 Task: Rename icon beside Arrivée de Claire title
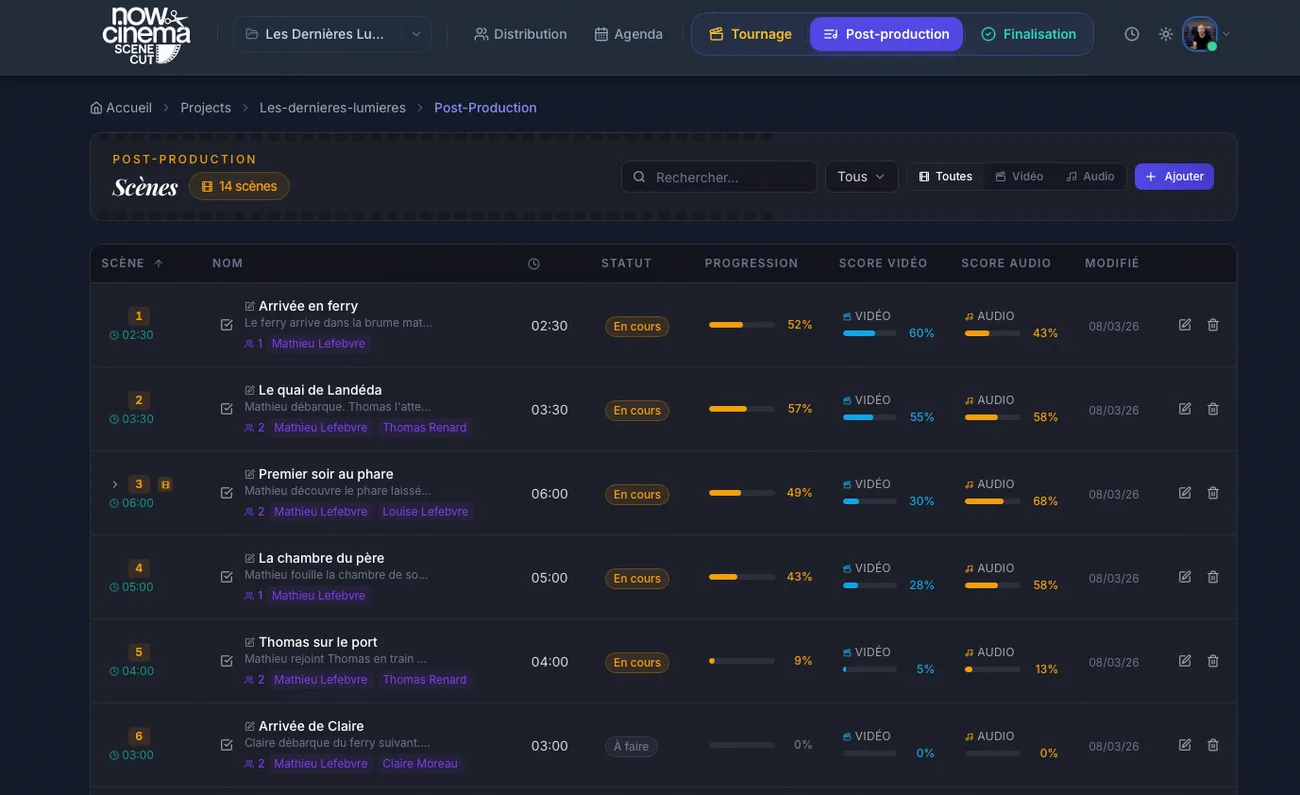pos(250,726)
